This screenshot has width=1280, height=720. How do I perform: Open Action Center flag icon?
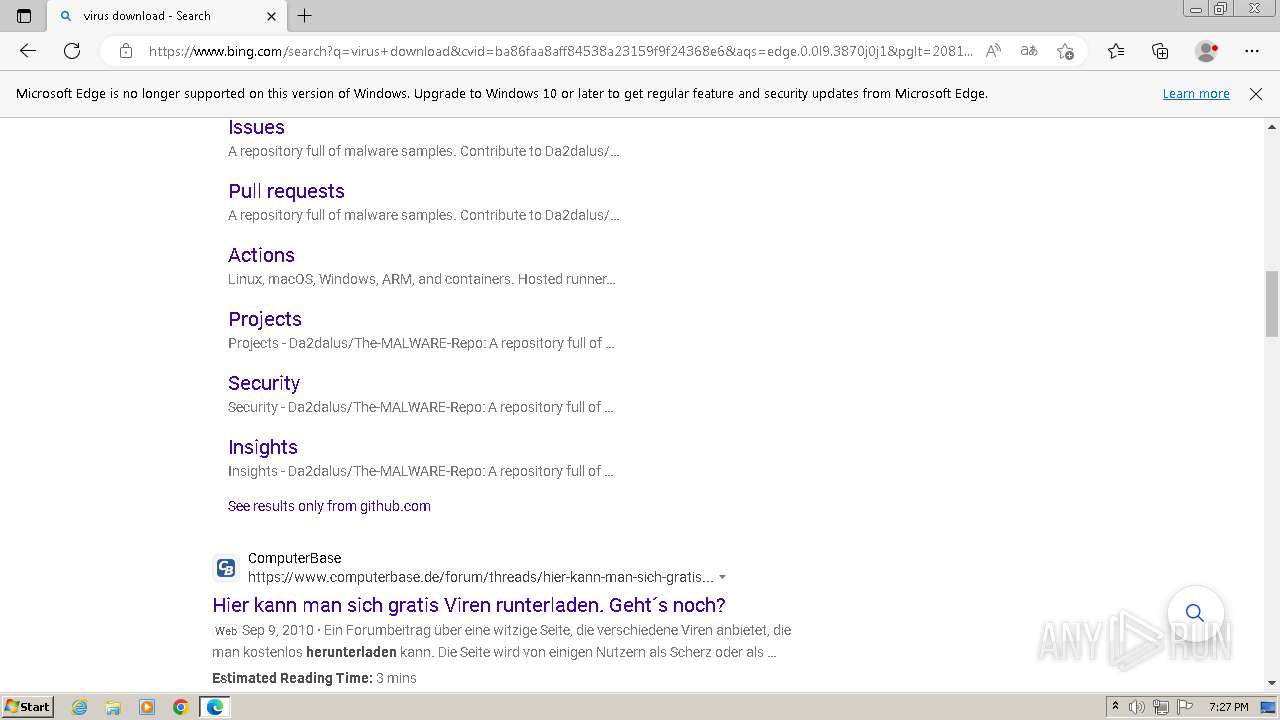[x=1184, y=707]
